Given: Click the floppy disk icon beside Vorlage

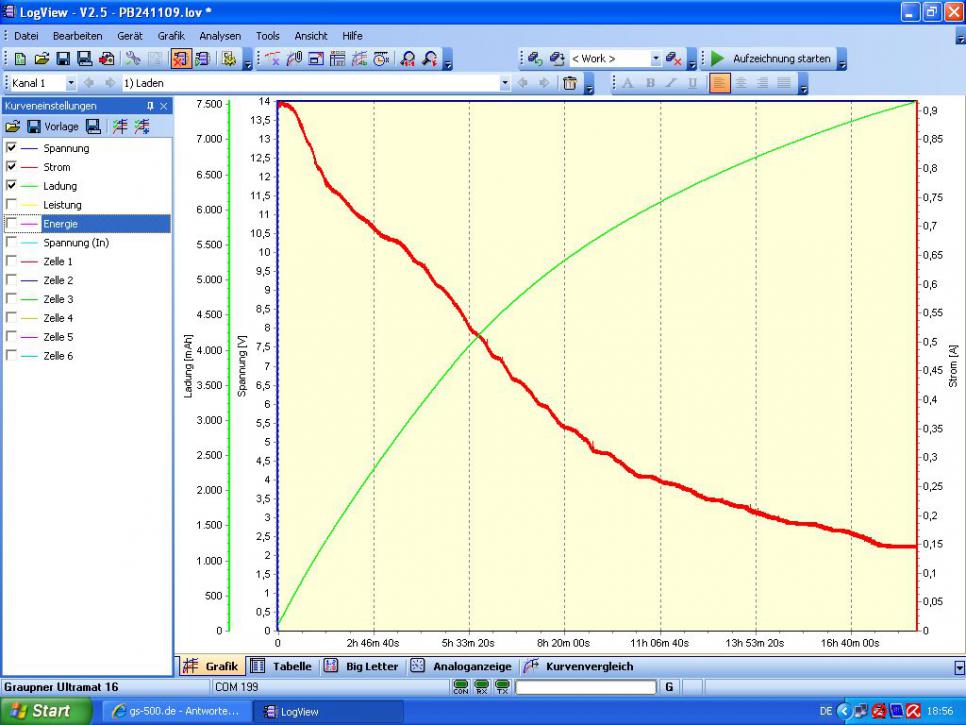Looking at the screenshot, I should (x=33, y=126).
